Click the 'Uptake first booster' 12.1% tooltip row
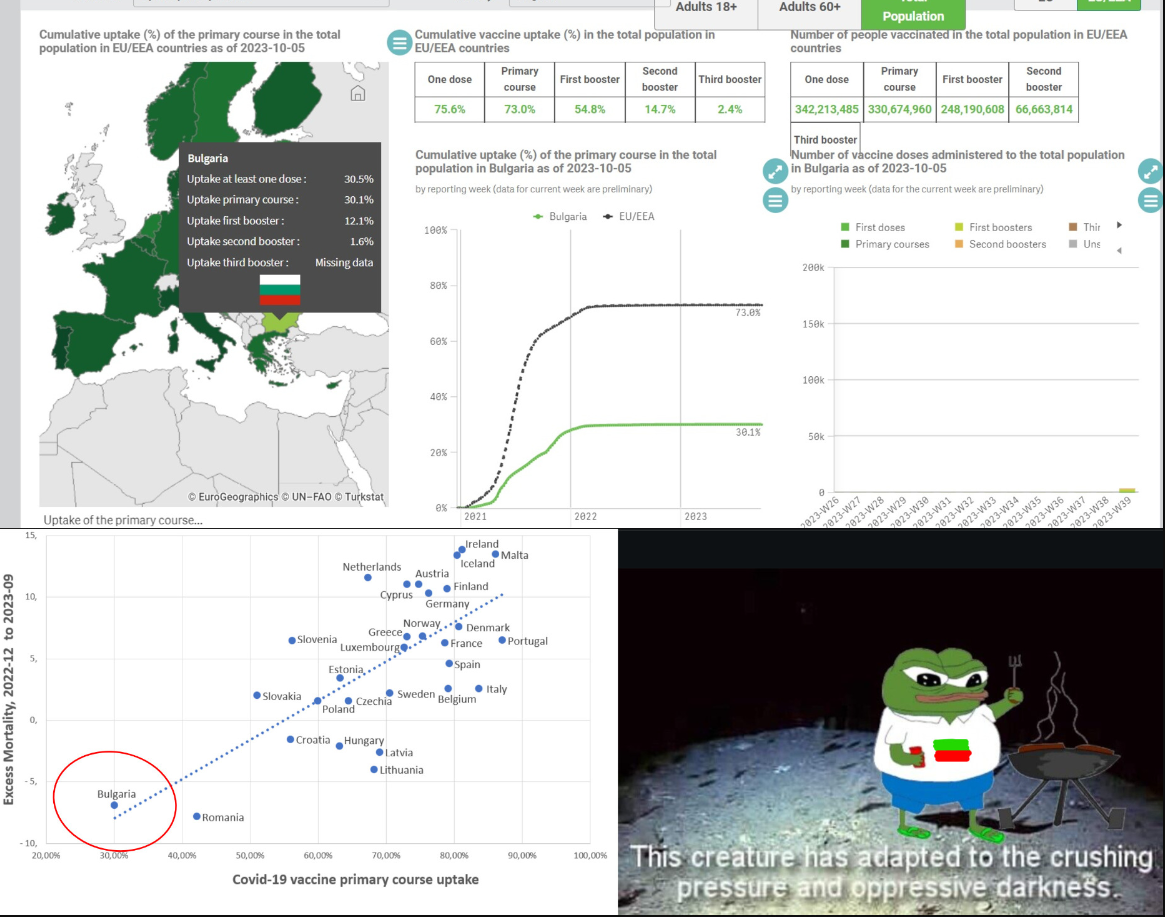The image size is (1165, 917). pyautogui.click(x=279, y=221)
